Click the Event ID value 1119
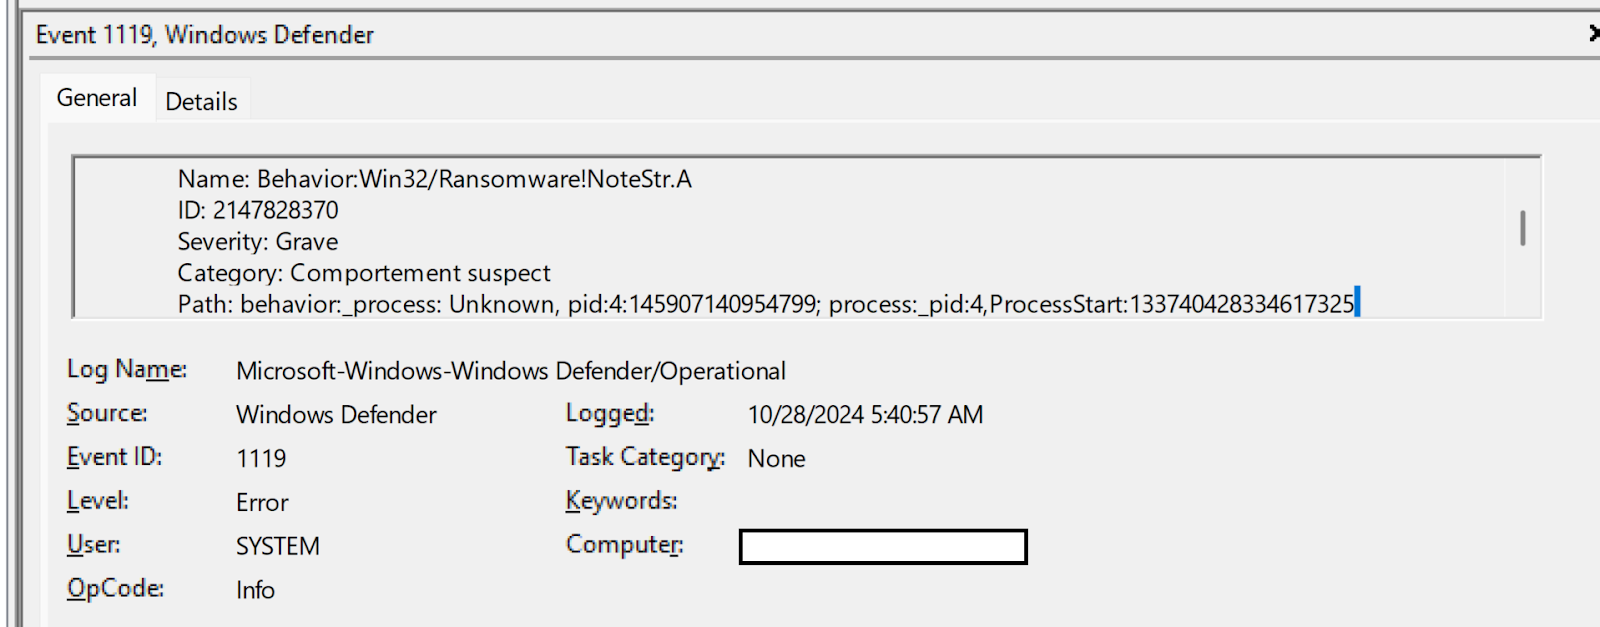 tap(261, 459)
